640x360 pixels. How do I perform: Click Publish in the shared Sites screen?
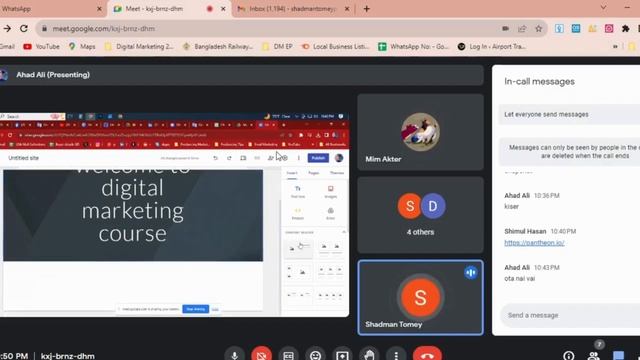coord(318,158)
